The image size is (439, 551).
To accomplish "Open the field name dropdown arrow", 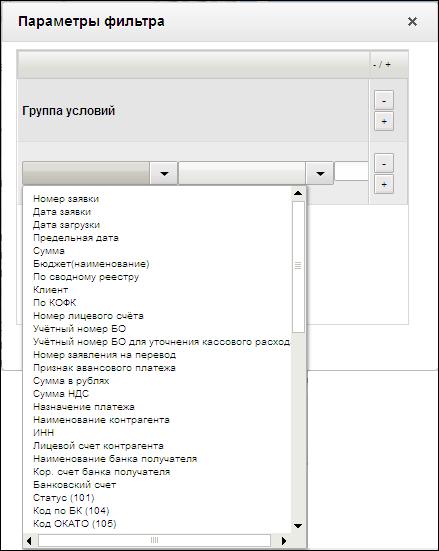I will 164,173.
